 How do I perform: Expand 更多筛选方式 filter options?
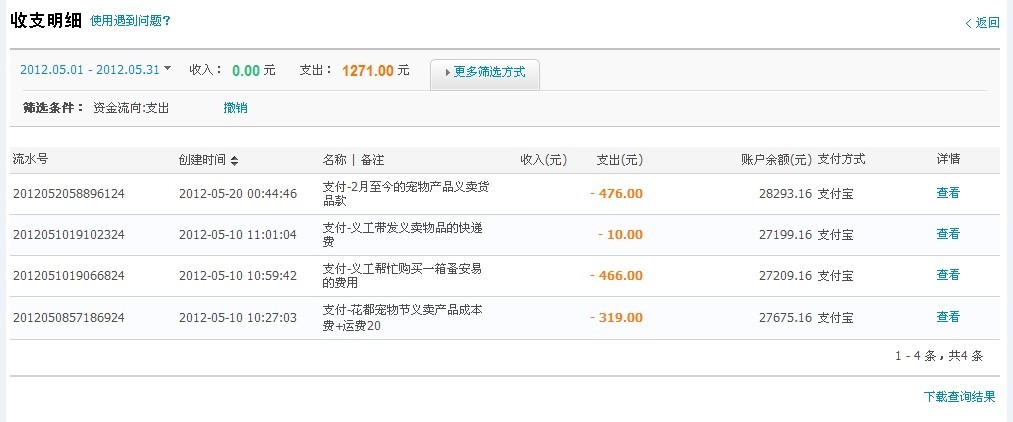coord(485,73)
